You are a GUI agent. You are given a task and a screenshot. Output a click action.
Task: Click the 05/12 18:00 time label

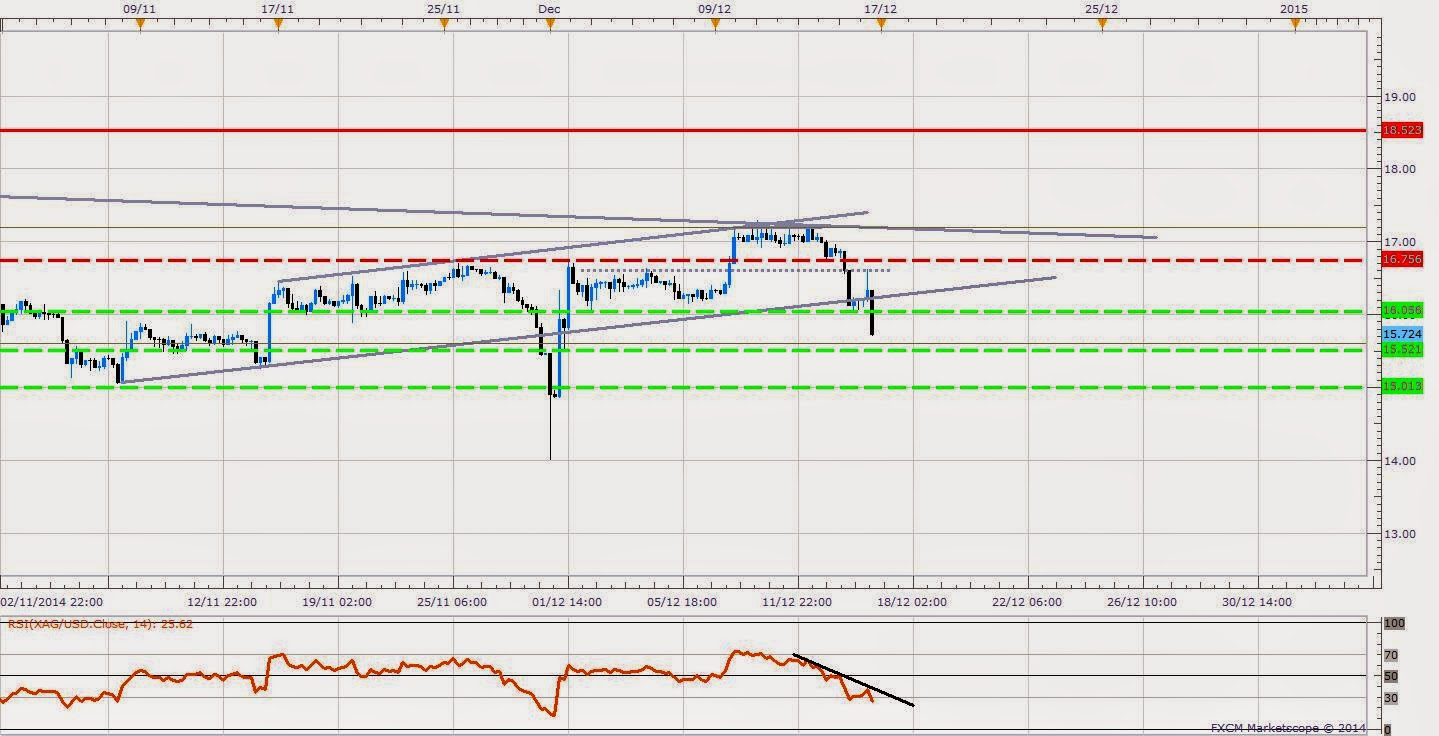click(x=682, y=602)
